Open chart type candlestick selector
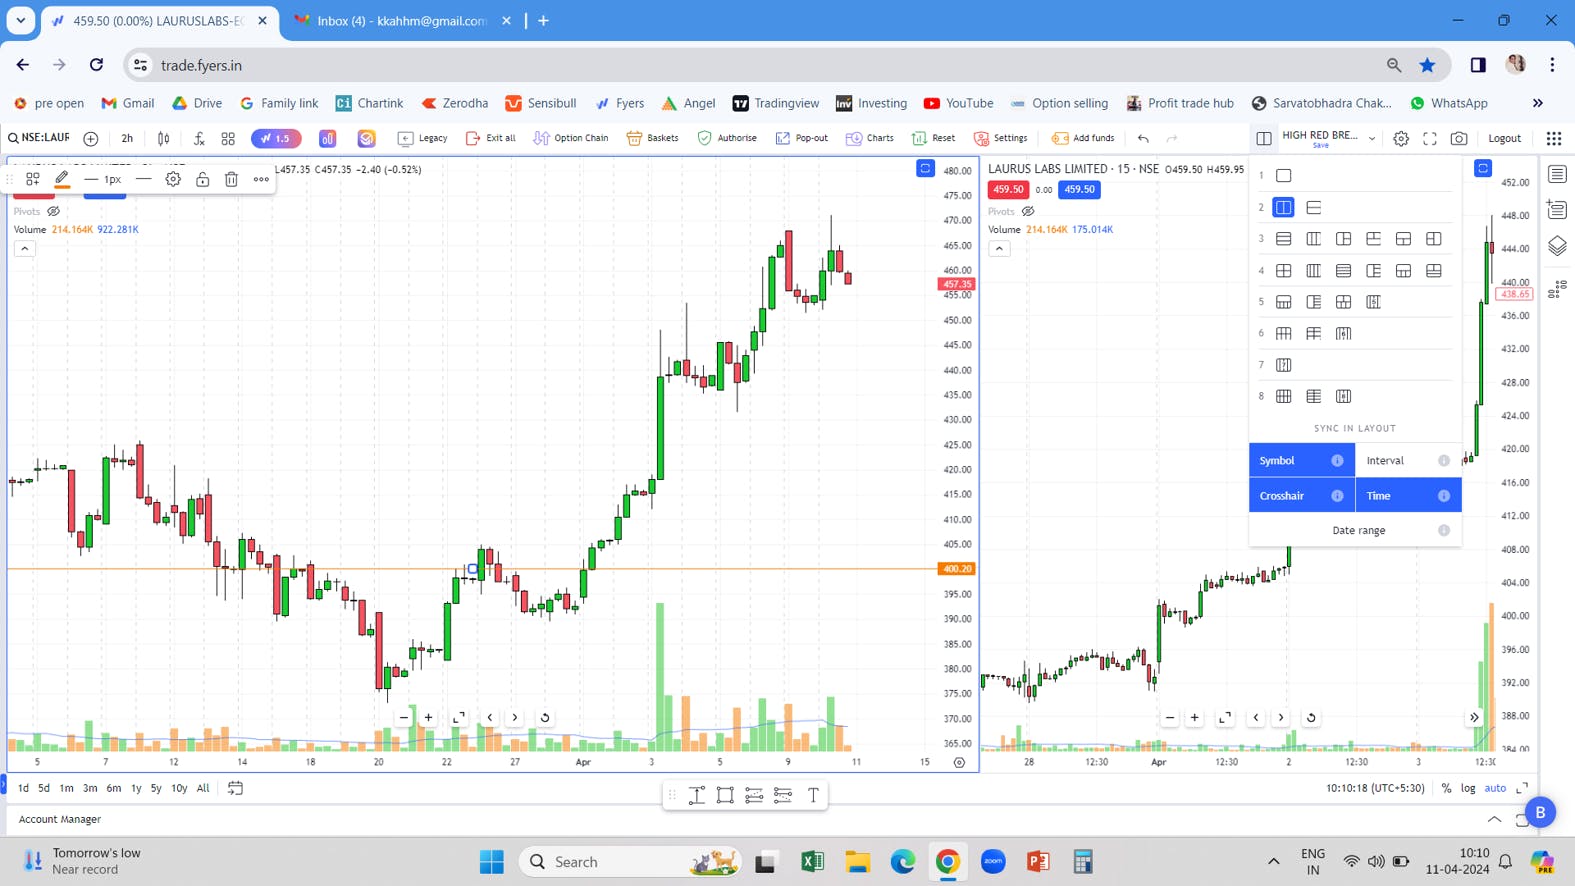Image resolution: width=1575 pixels, height=886 pixels. click(x=163, y=138)
